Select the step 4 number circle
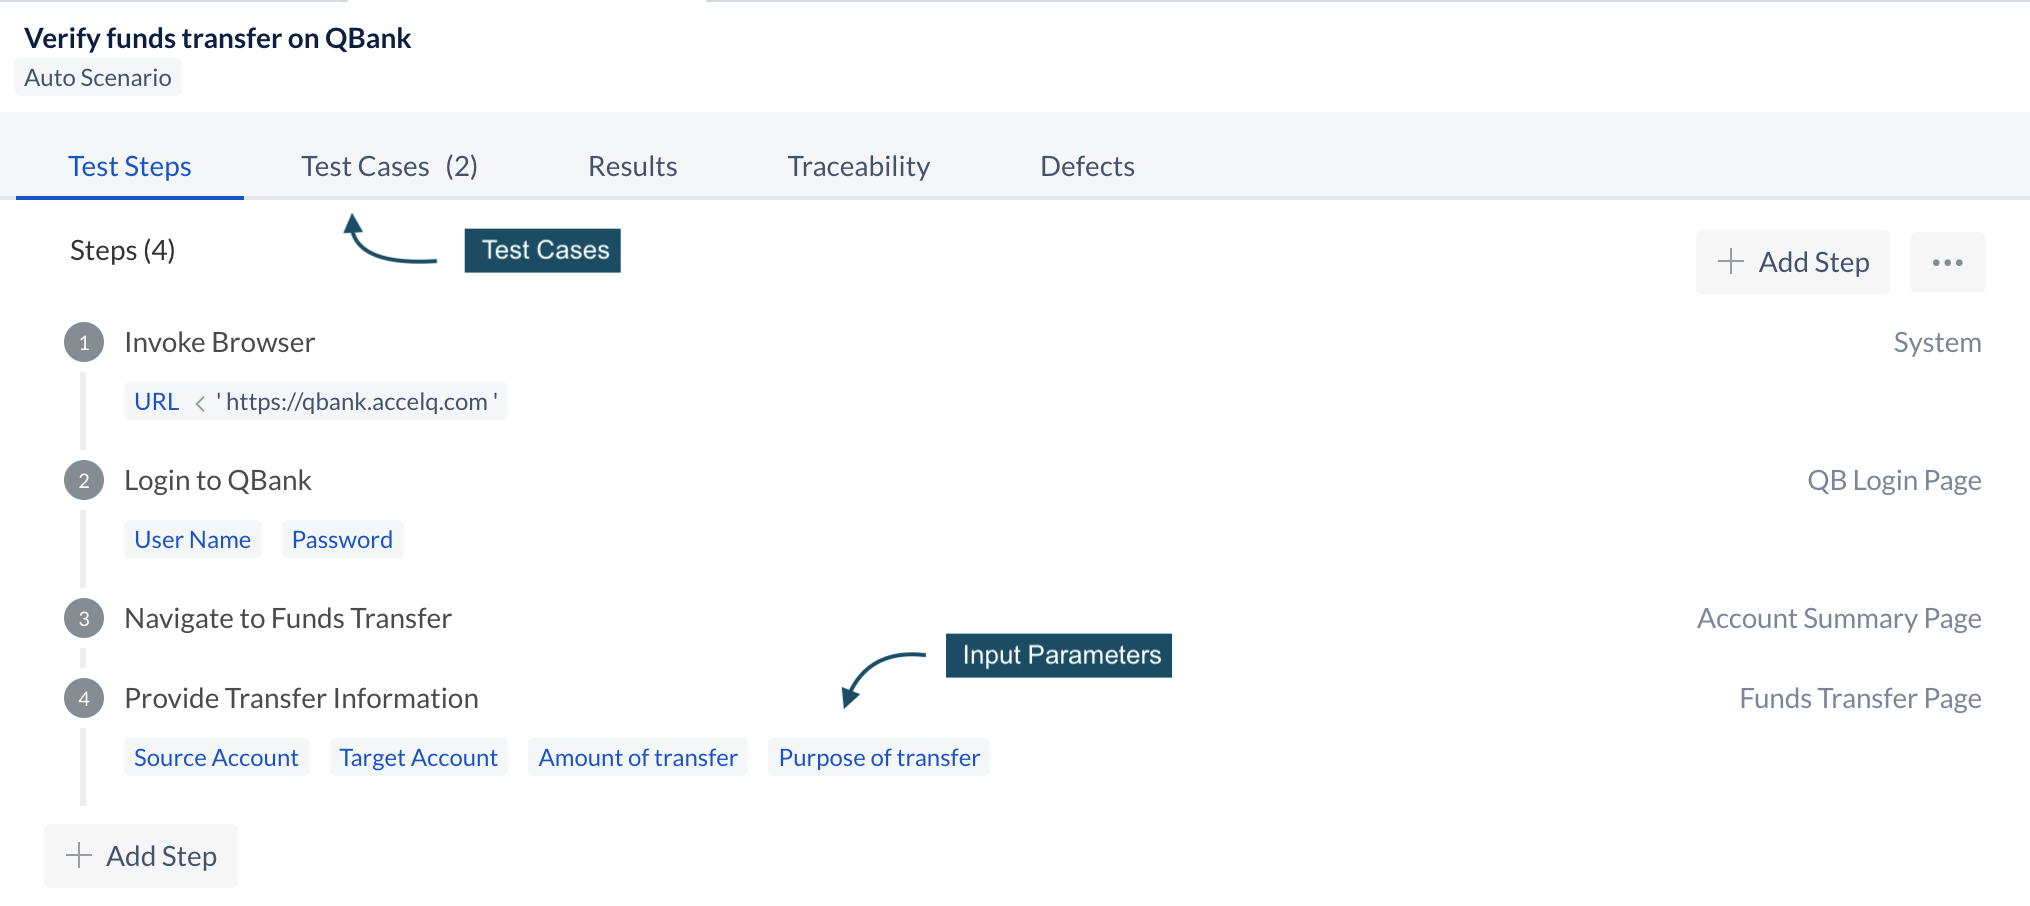Viewport: 2030px width, 906px height. point(84,698)
